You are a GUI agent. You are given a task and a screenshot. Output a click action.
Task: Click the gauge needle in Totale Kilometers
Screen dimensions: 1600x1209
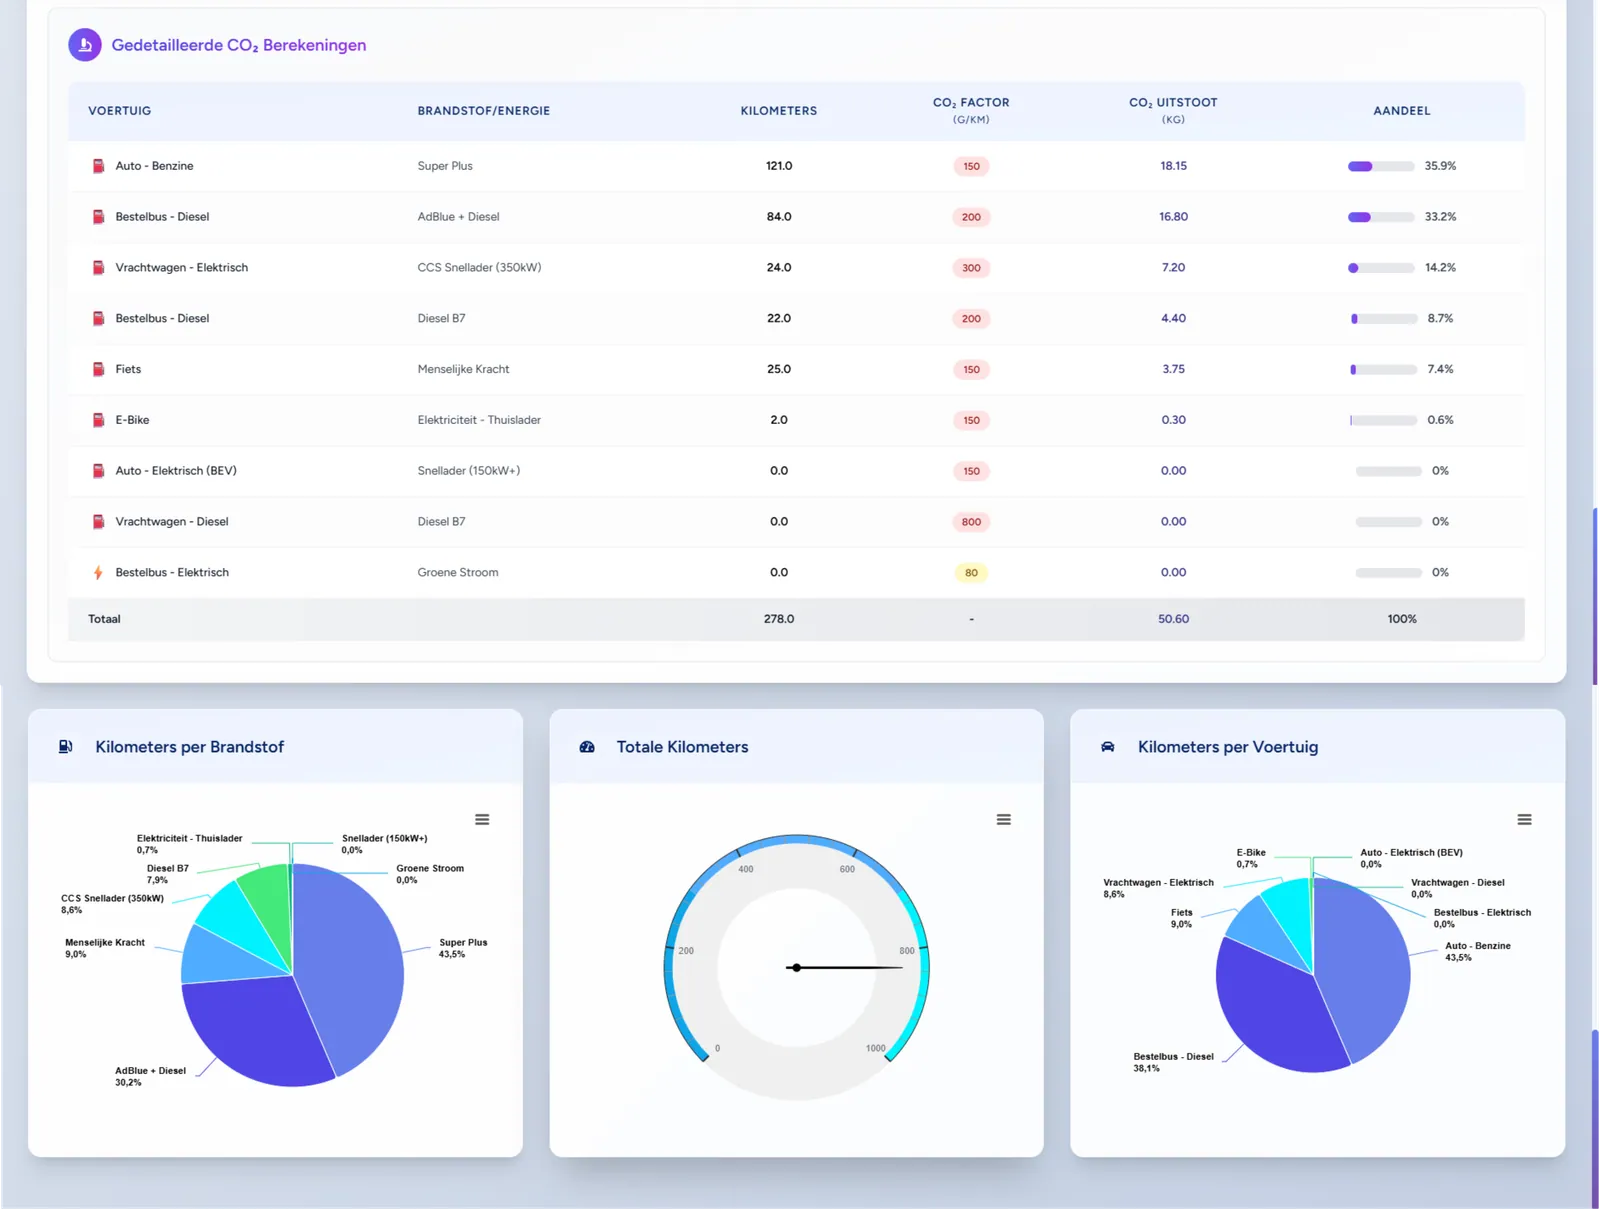tap(845, 968)
